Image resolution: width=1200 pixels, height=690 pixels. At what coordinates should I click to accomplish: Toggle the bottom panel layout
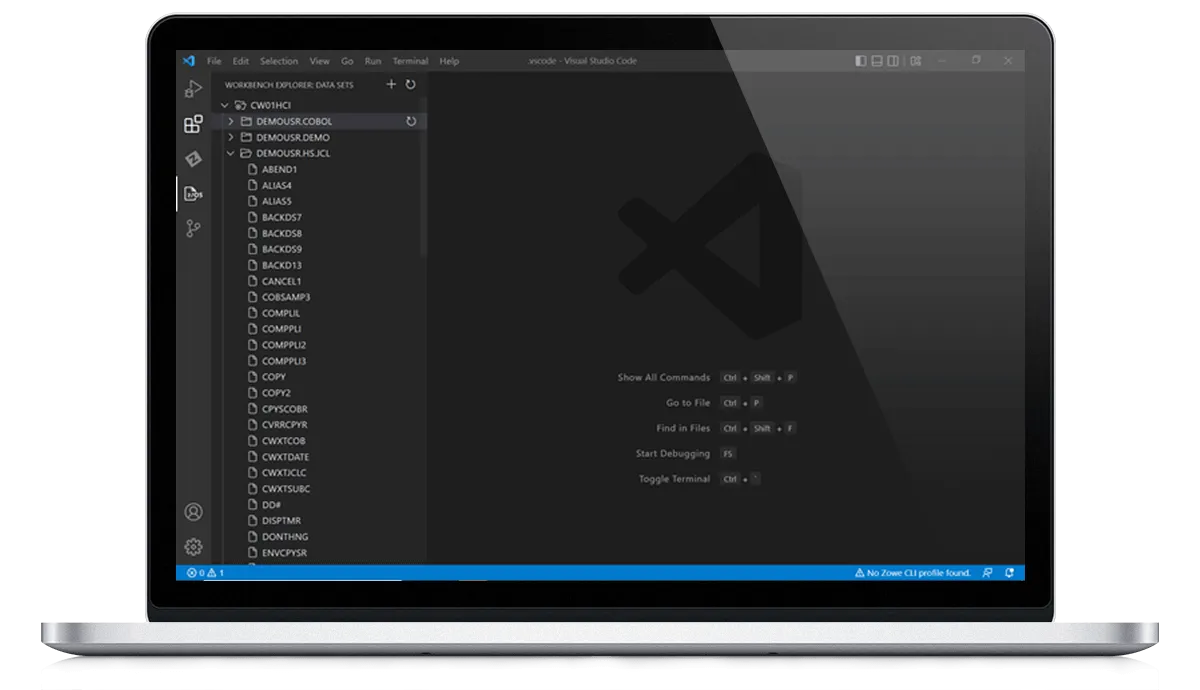877,61
